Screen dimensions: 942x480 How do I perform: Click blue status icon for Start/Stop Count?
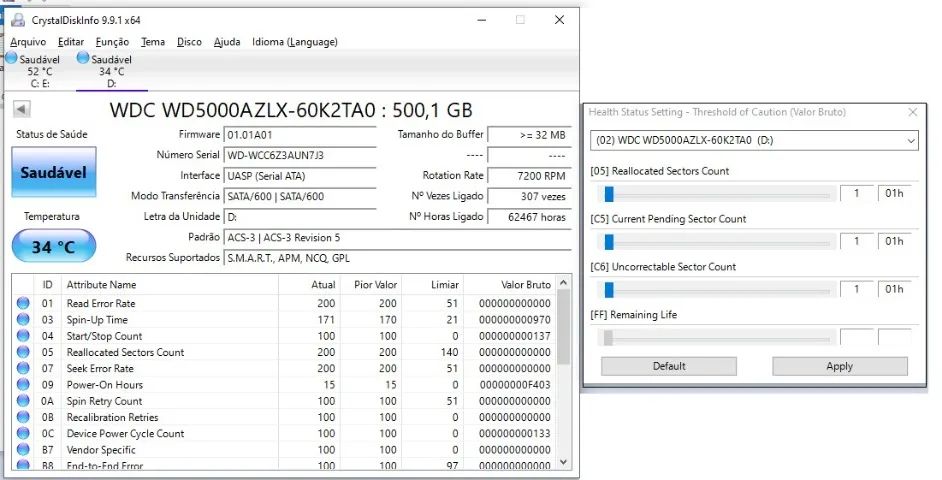pos(23,335)
